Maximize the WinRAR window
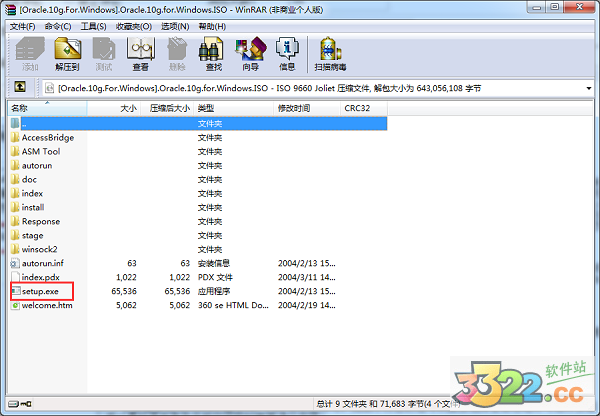Image resolution: width=600 pixels, height=416 pixels. [554, 7]
